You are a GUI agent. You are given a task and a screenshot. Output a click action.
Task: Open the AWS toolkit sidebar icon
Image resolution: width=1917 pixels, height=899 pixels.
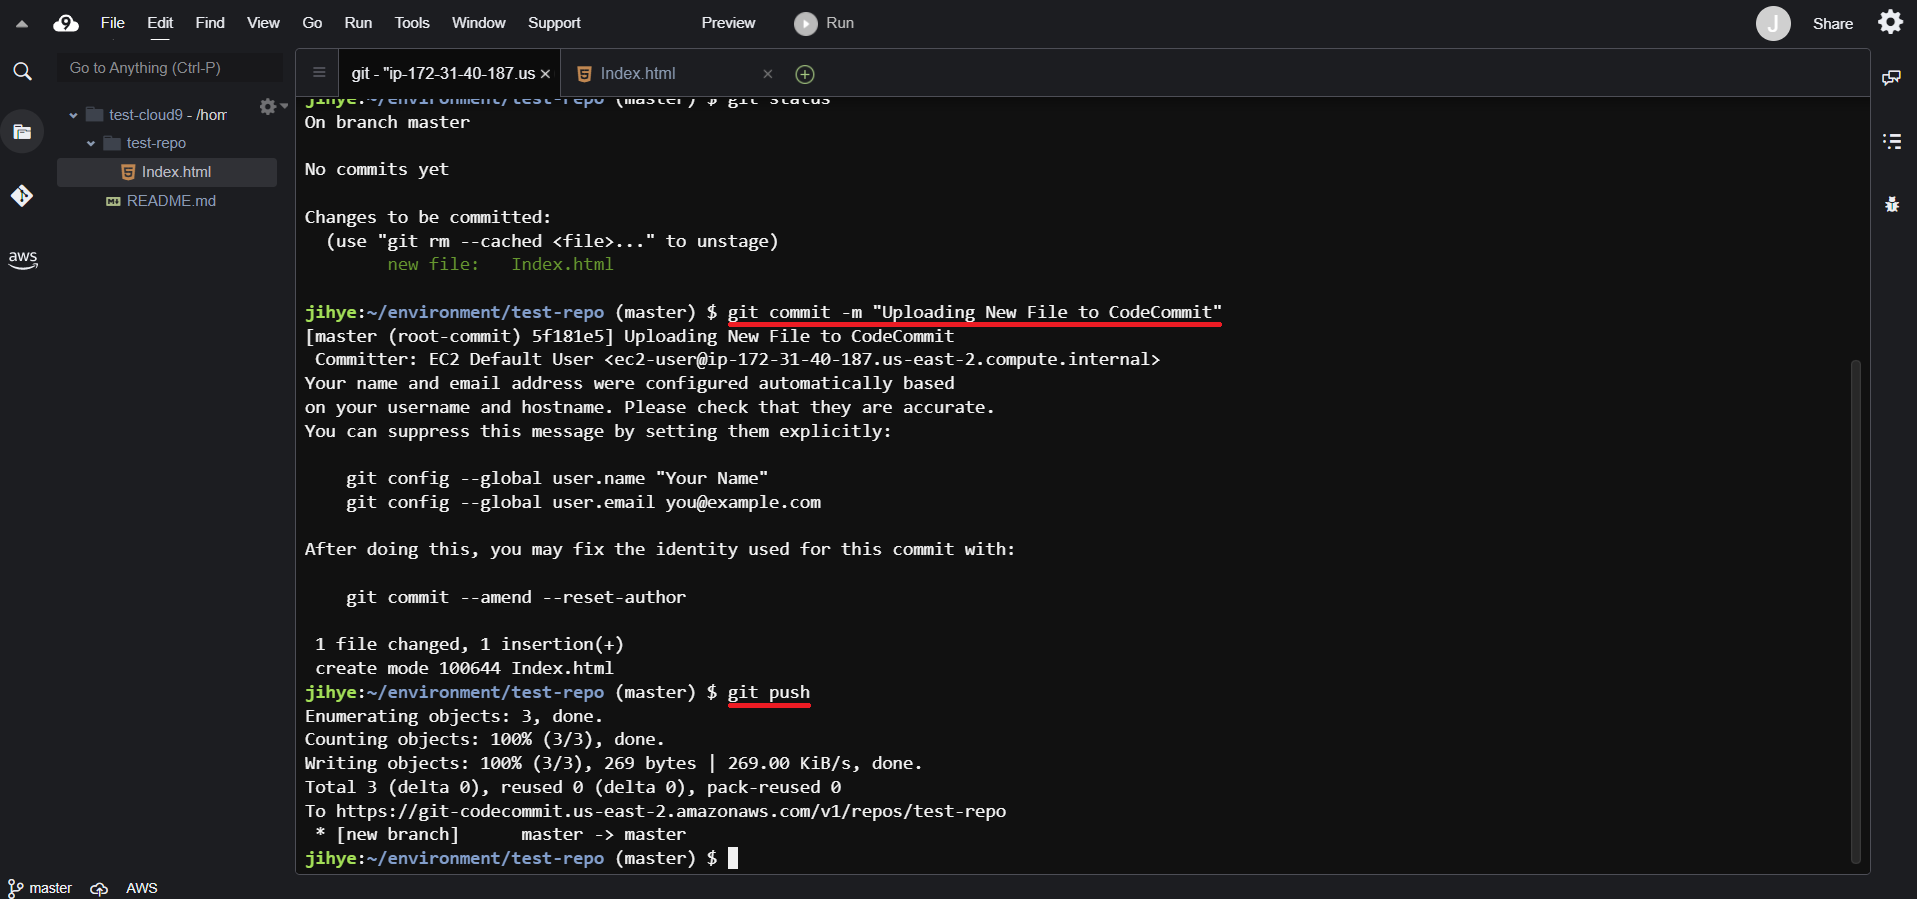22,259
